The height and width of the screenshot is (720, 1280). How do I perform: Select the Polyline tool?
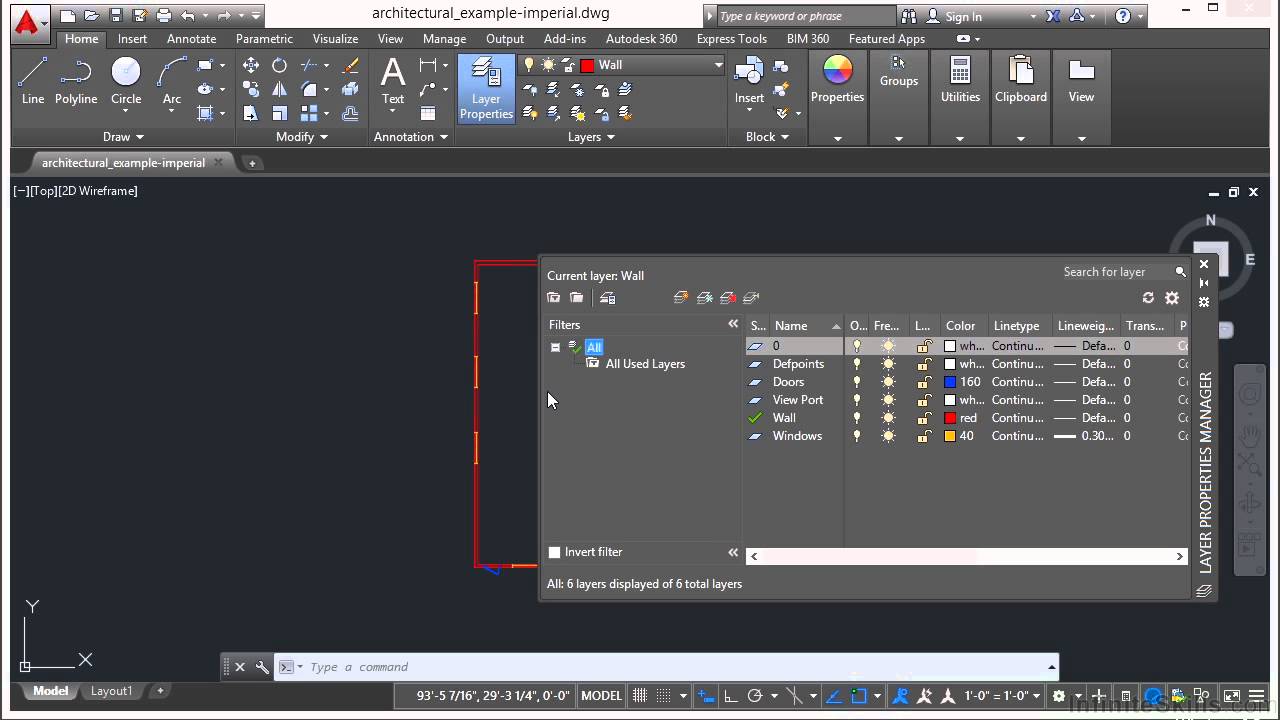click(x=76, y=80)
